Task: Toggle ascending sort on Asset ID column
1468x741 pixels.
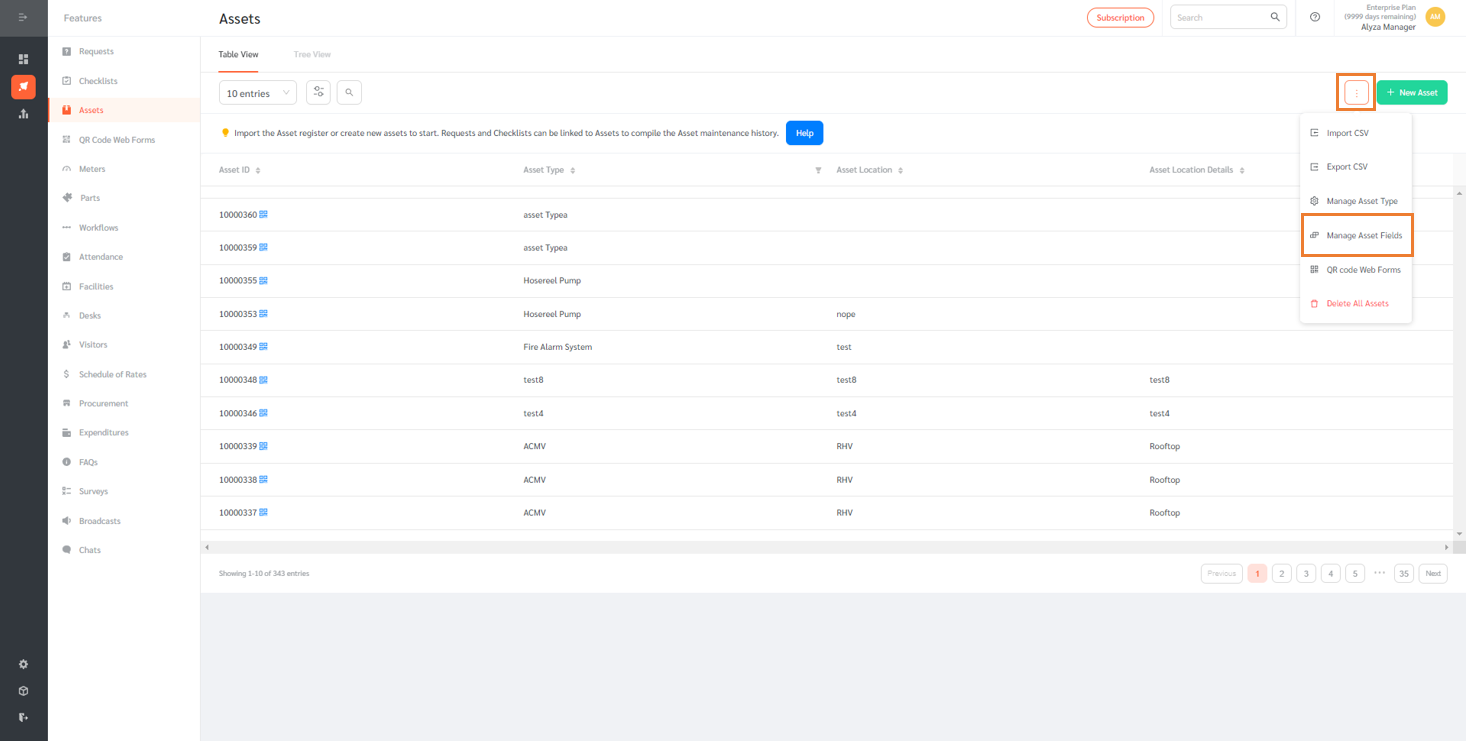Action: click(x=257, y=170)
